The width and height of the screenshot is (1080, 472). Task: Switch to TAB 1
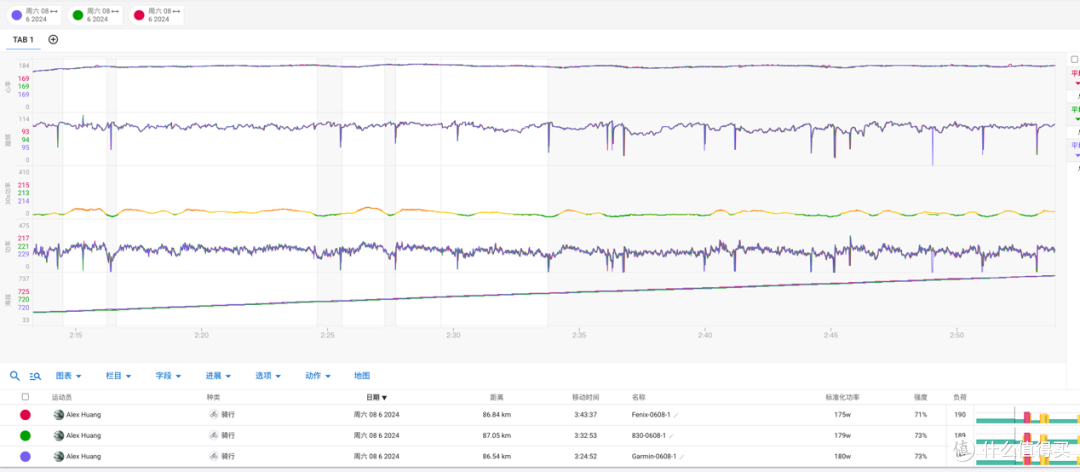click(x=23, y=39)
